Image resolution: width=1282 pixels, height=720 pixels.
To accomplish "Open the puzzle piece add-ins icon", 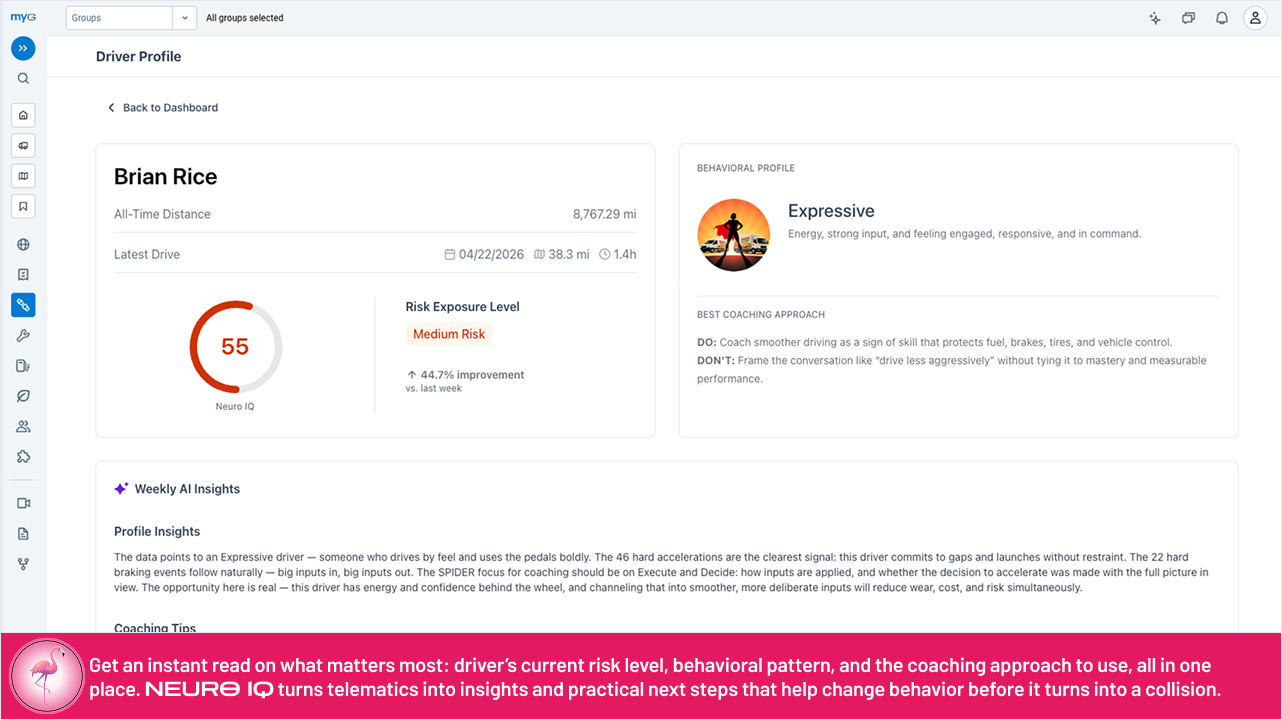I will 23,456.
